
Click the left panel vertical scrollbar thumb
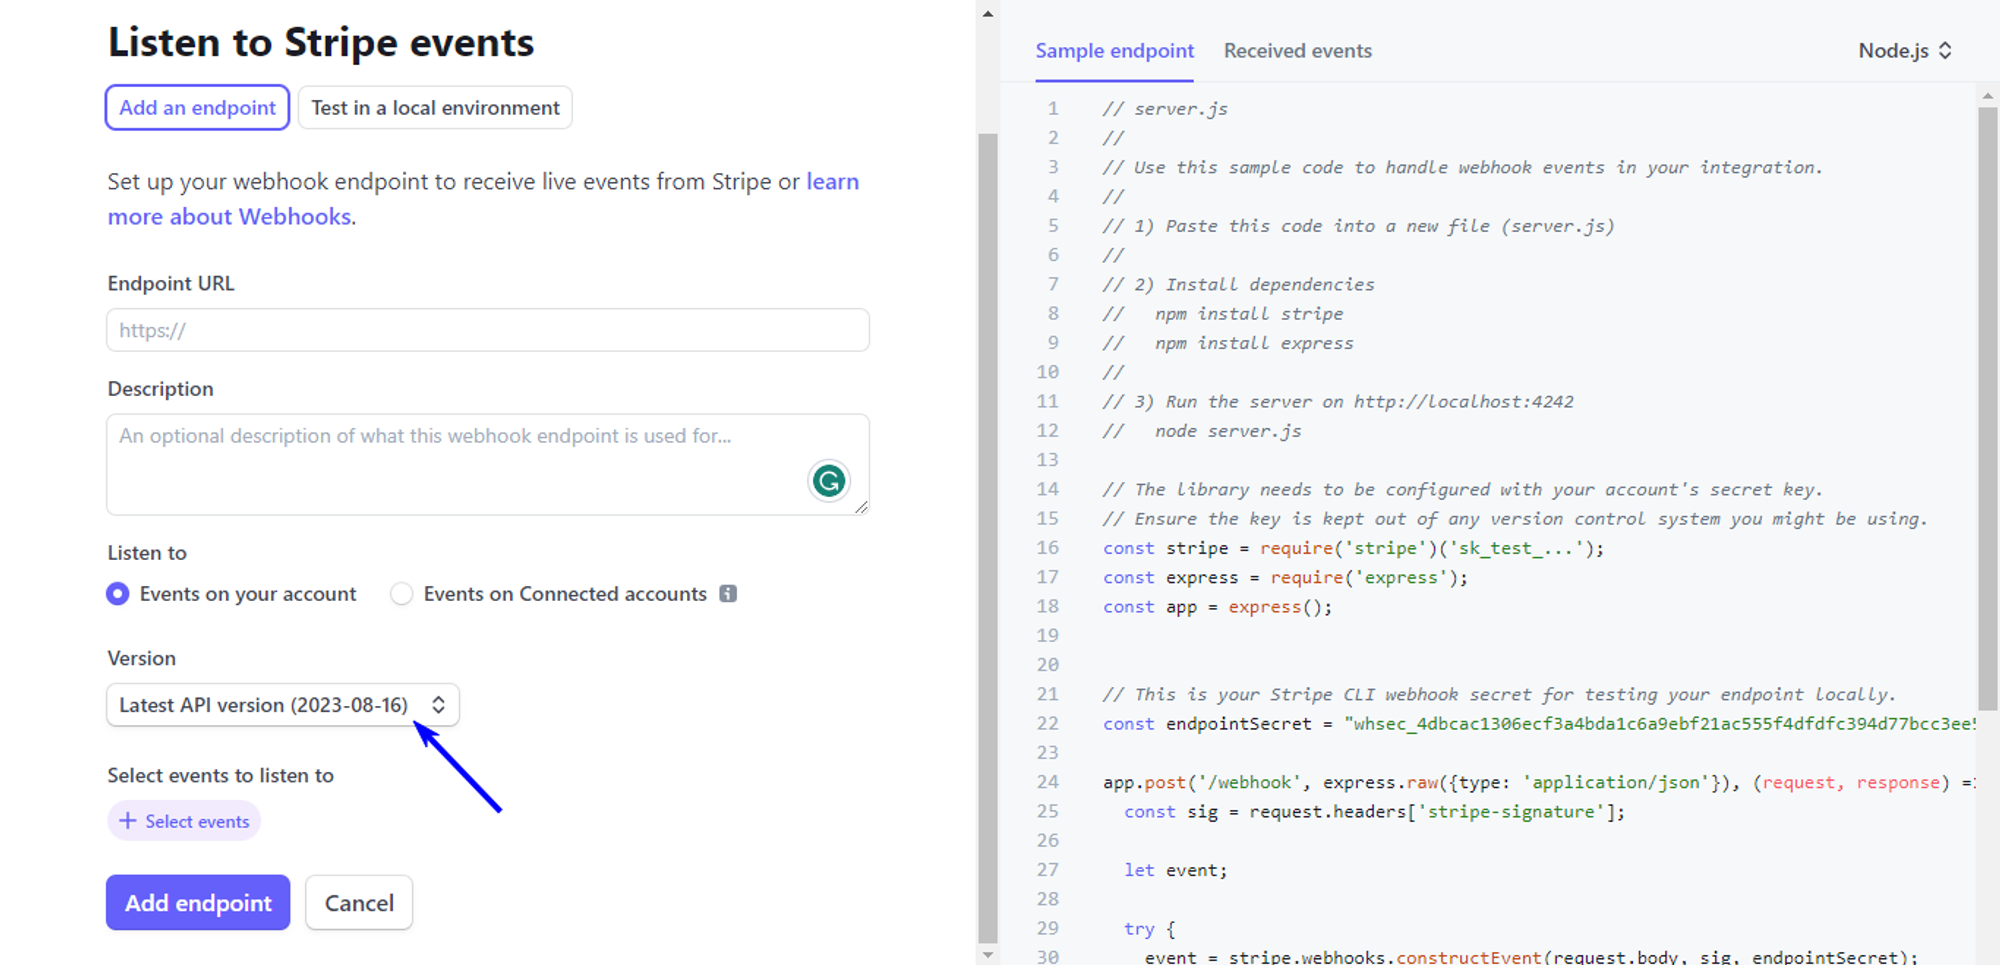coord(988,537)
